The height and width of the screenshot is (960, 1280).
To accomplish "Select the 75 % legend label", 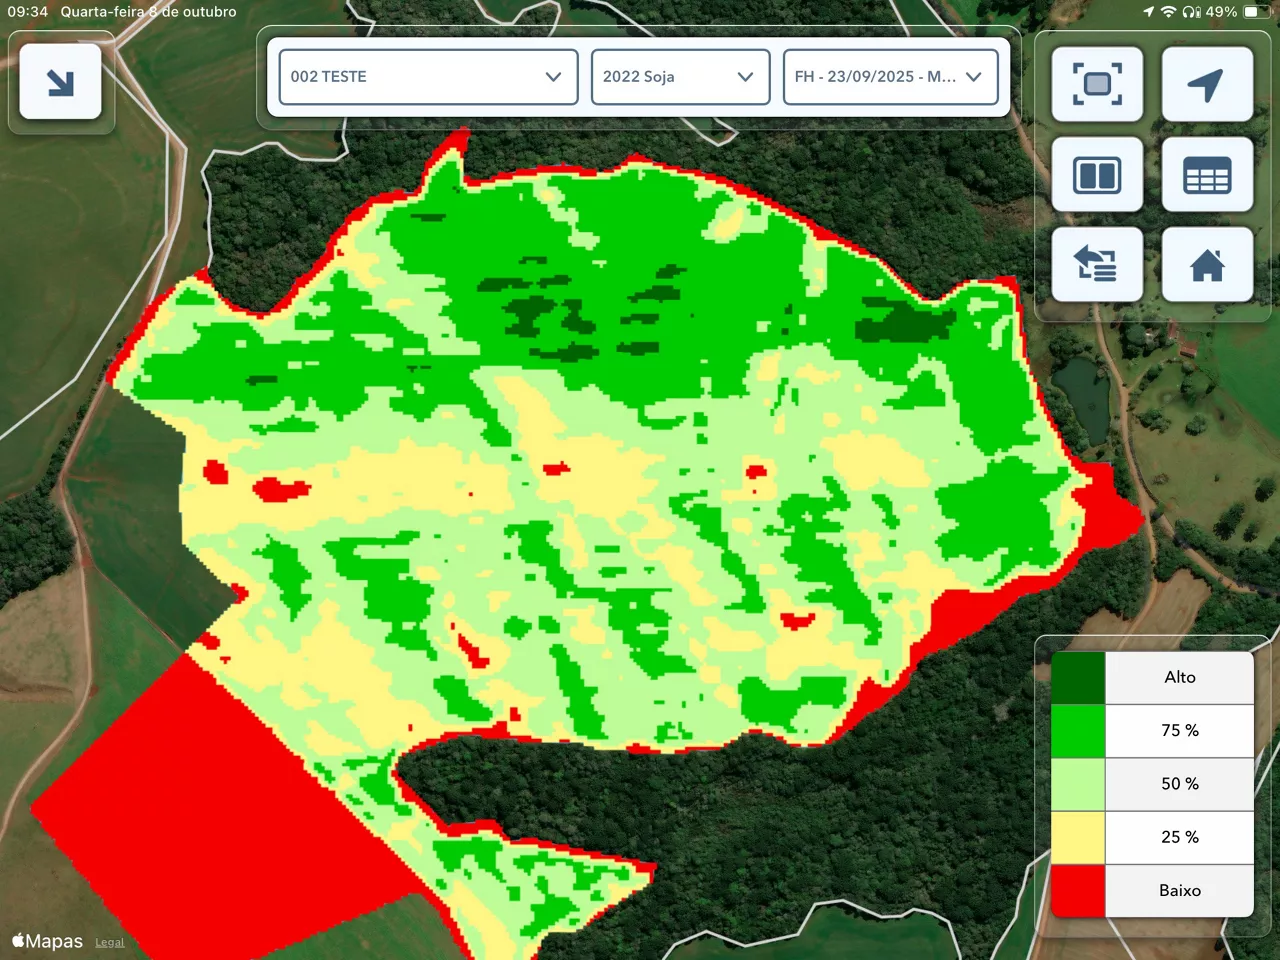I will coord(1179,731).
